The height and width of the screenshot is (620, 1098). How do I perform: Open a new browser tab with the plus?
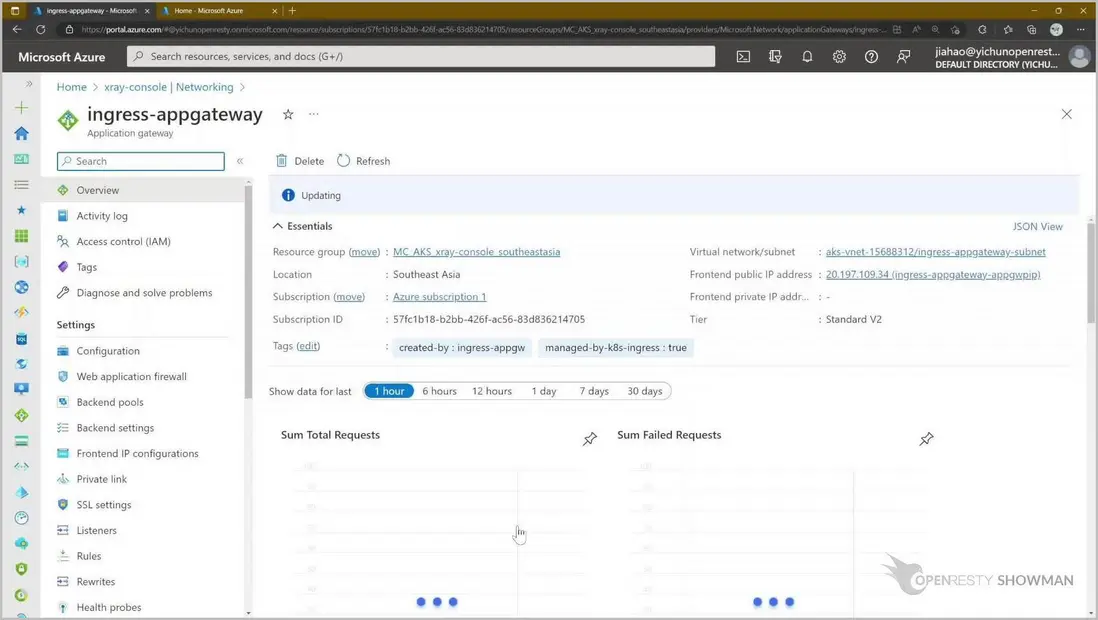pos(292,11)
